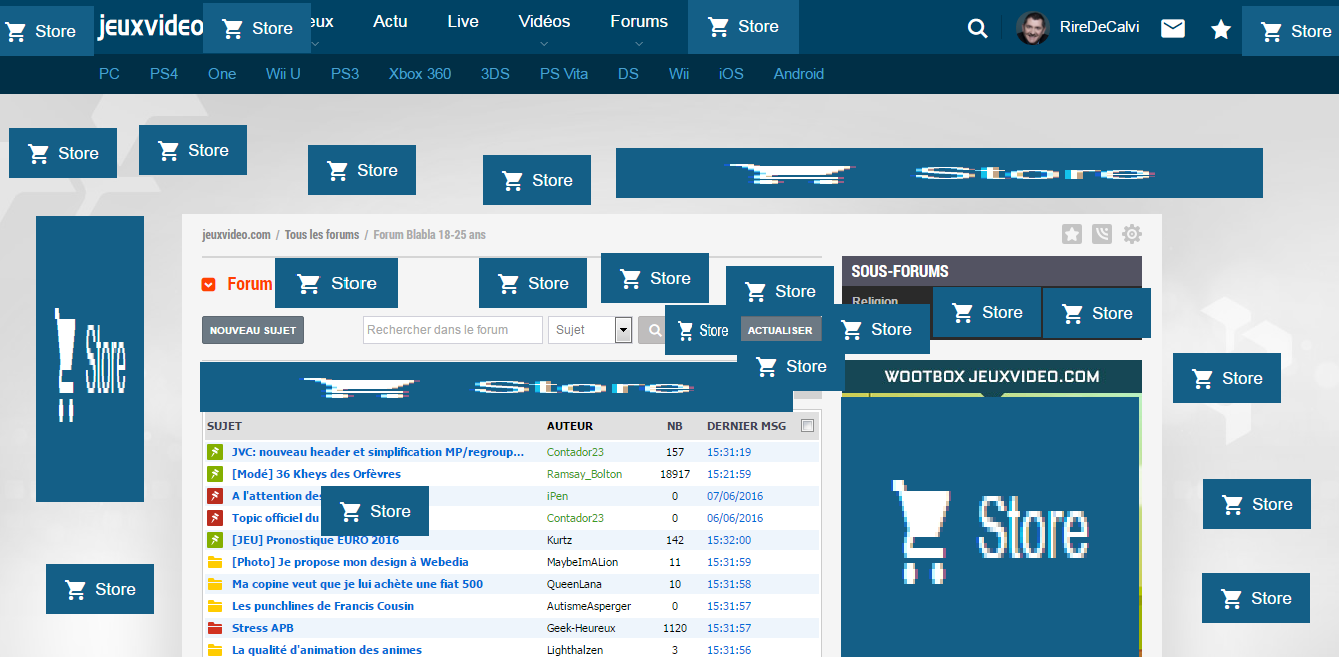Click the WOOTBOX JEUXVIDEO.COM banner heading

991,377
